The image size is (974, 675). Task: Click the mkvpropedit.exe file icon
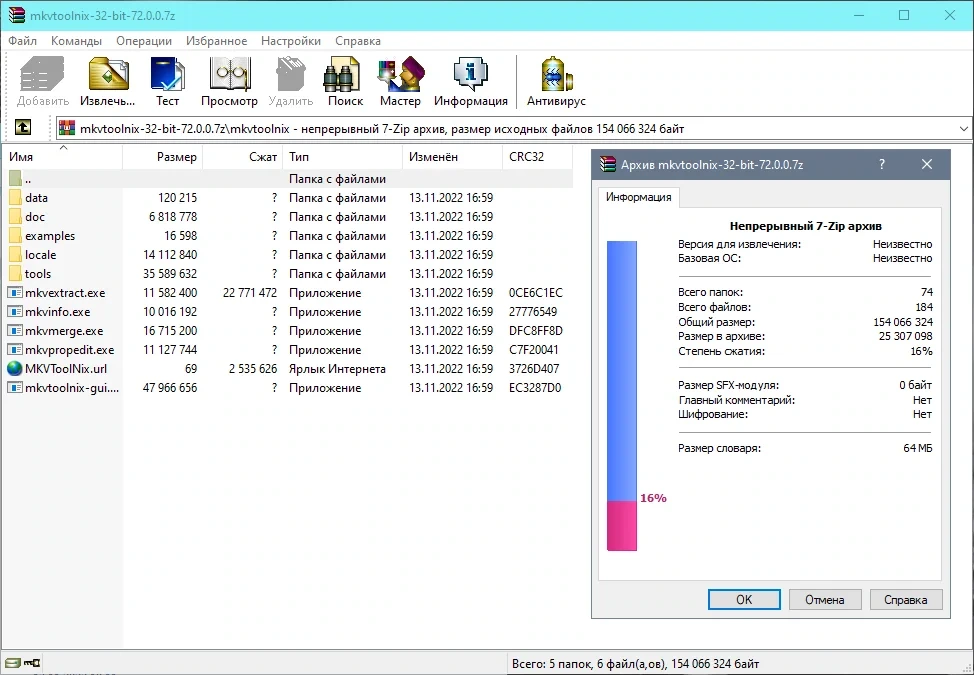[15, 350]
